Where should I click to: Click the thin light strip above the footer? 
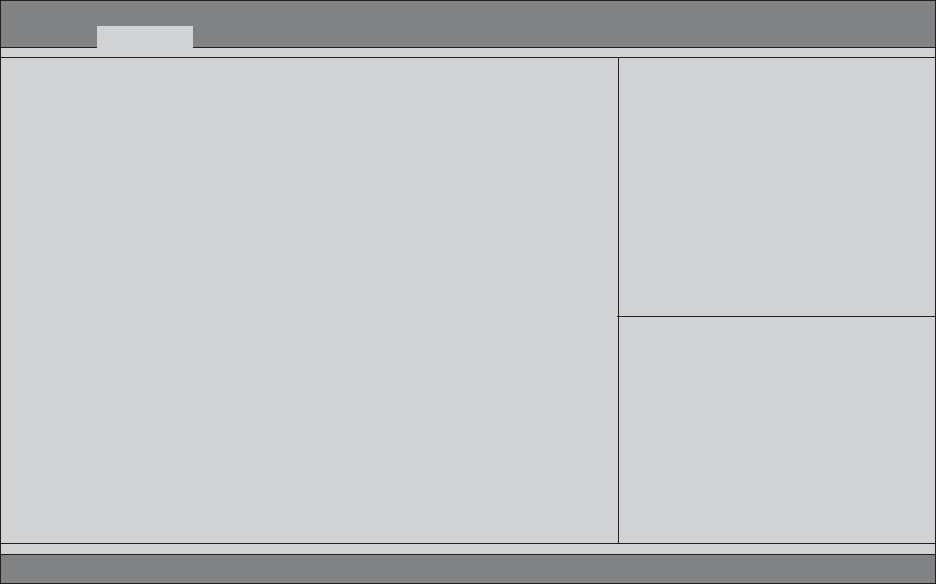point(468,549)
